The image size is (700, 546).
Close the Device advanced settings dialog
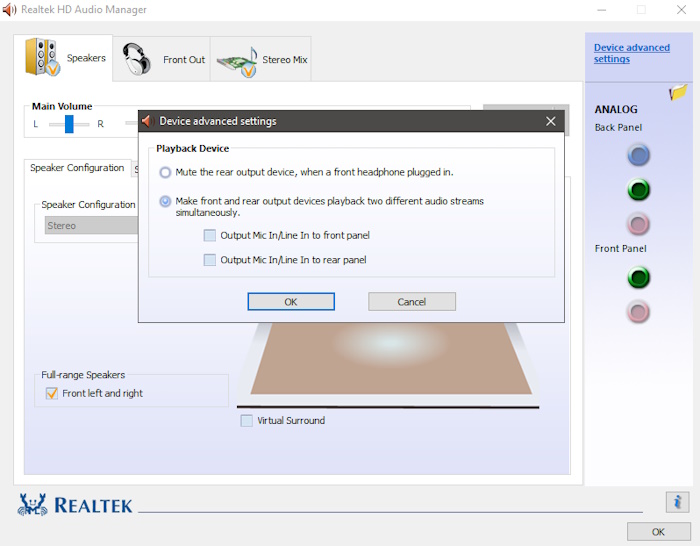[550, 121]
